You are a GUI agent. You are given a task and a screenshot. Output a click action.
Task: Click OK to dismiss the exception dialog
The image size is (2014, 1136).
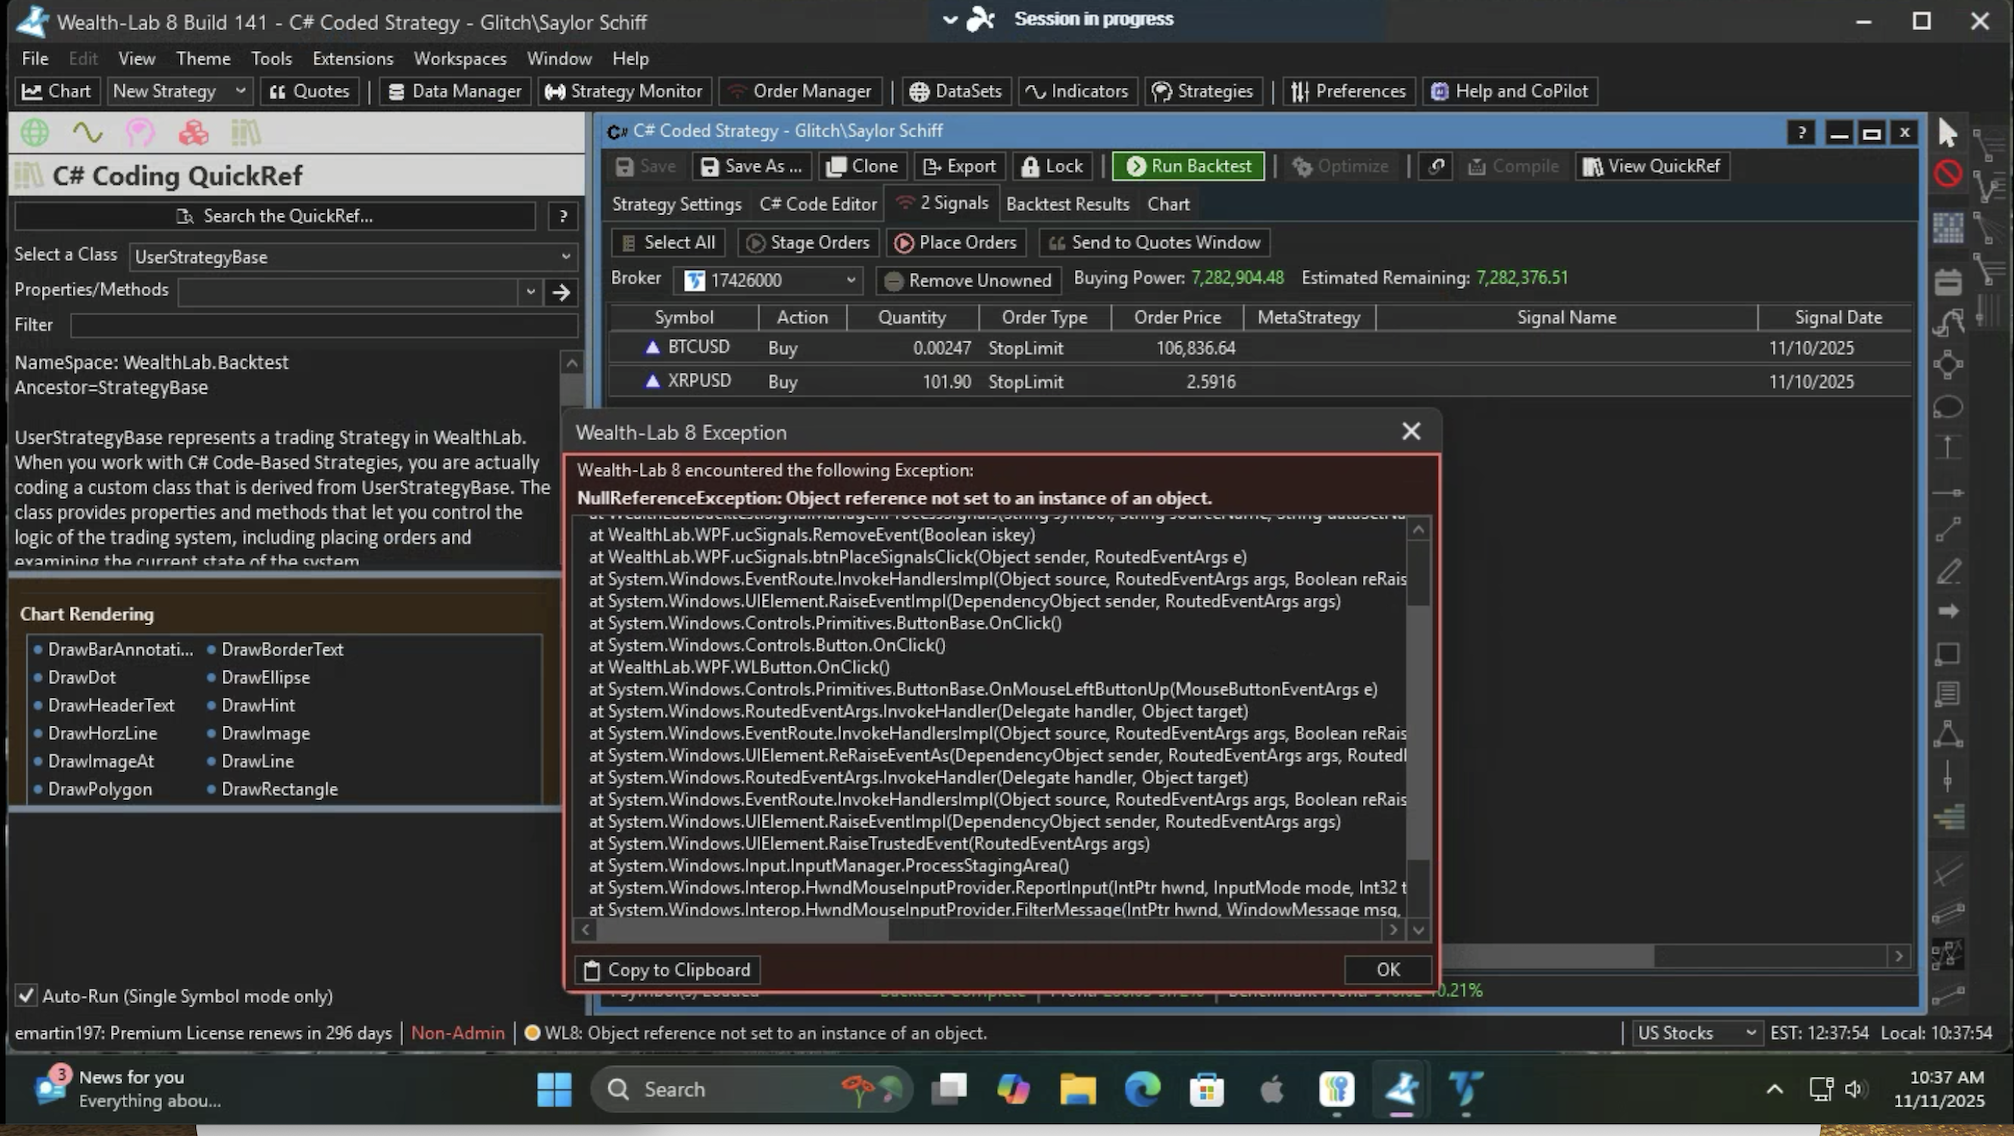(x=1387, y=970)
